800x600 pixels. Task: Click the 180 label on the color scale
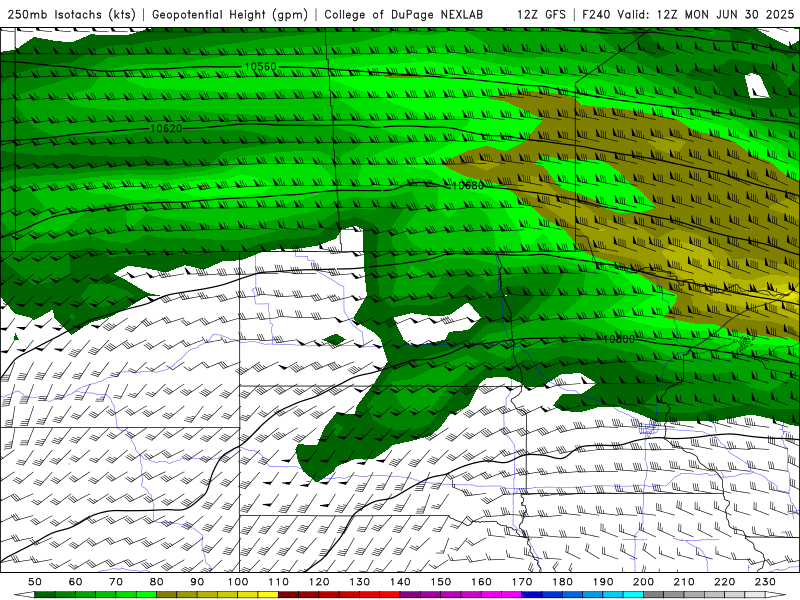[x=562, y=582]
